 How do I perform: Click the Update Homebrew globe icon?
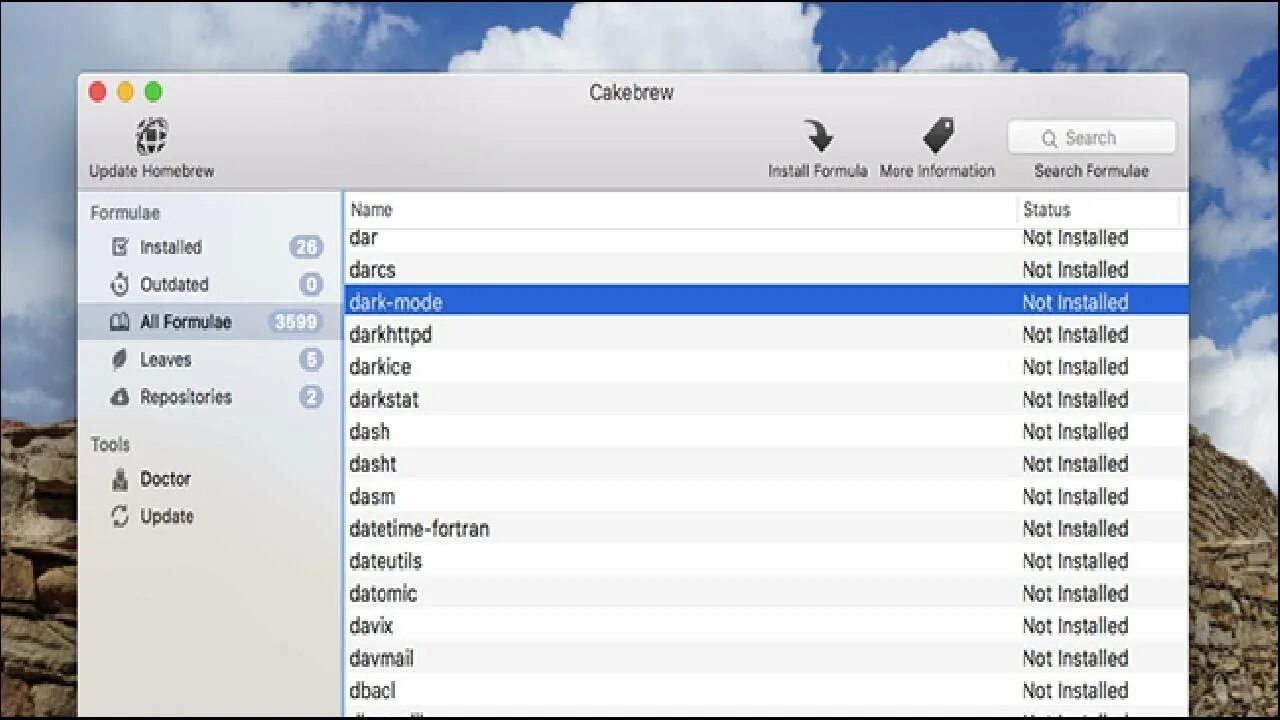[152, 136]
